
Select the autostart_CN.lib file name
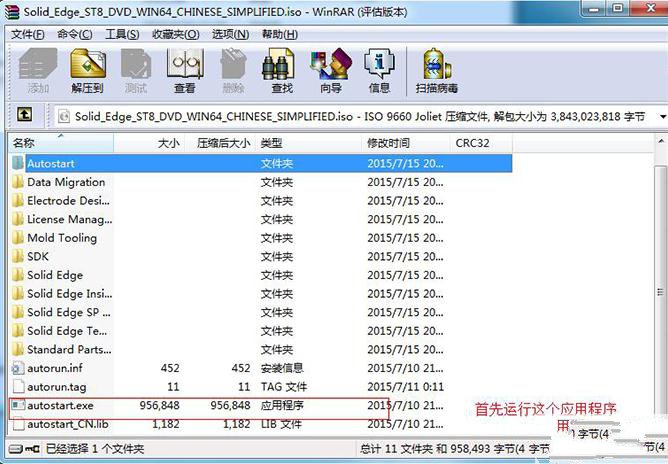click(x=68, y=424)
